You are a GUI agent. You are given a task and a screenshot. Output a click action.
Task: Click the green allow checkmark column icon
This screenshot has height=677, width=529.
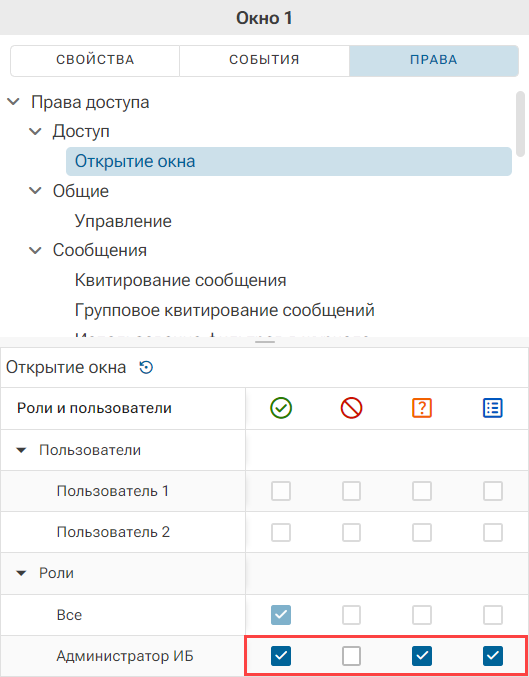click(x=281, y=408)
